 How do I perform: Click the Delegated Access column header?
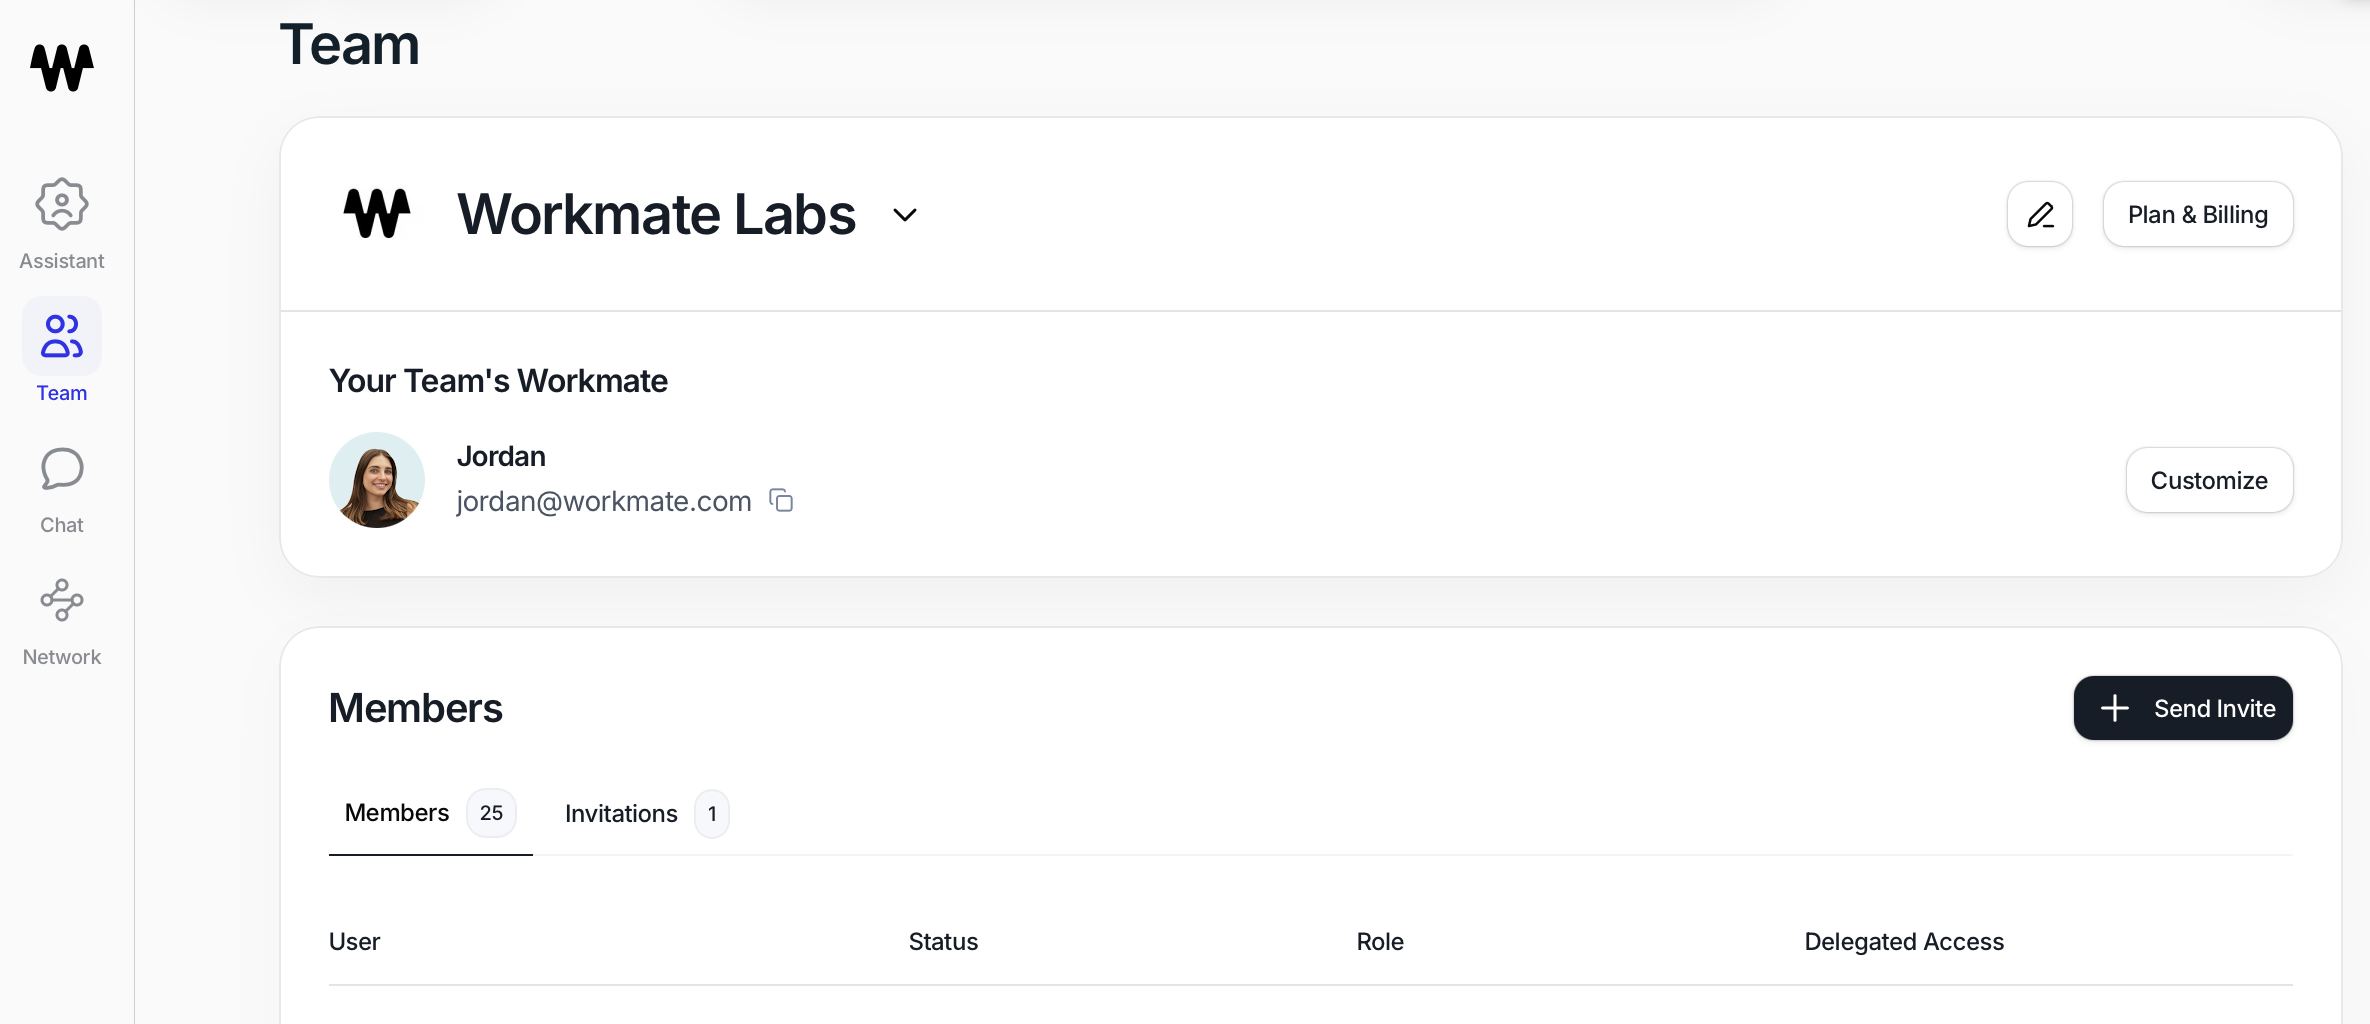tap(1904, 942)
